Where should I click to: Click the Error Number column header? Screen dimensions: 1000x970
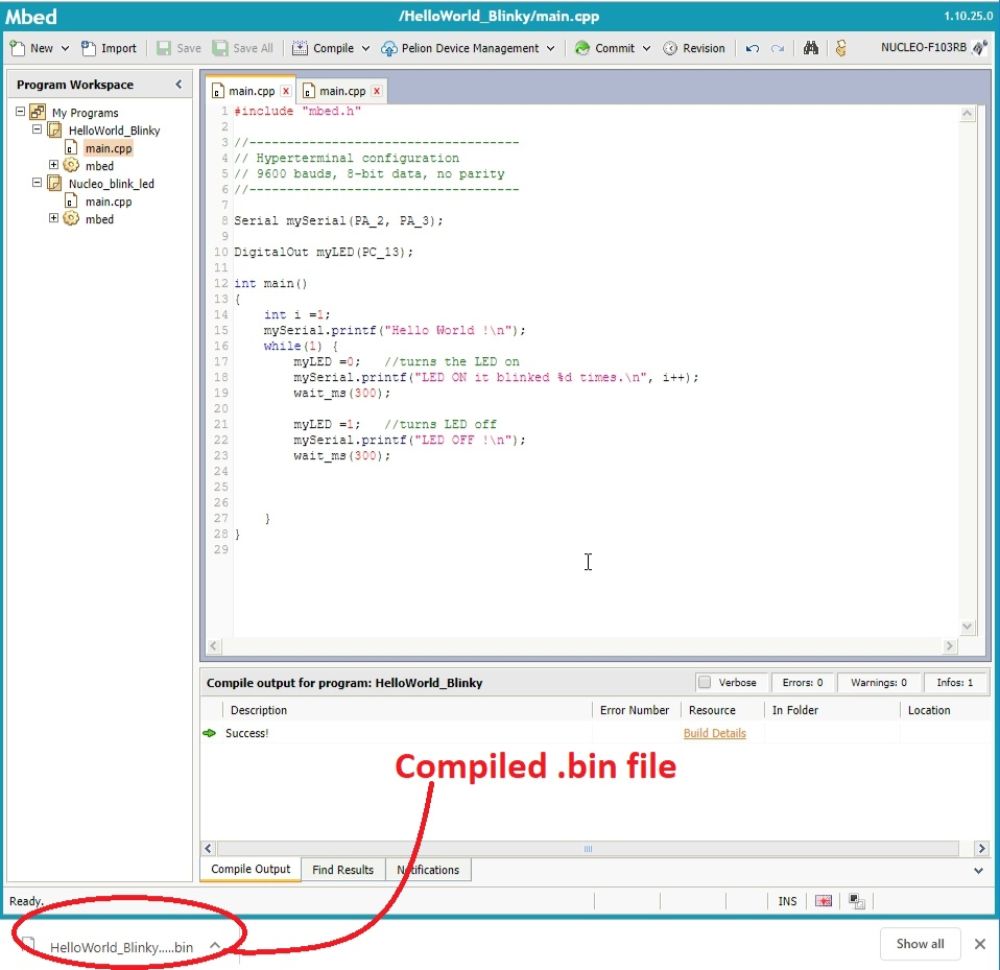point(634,710)
